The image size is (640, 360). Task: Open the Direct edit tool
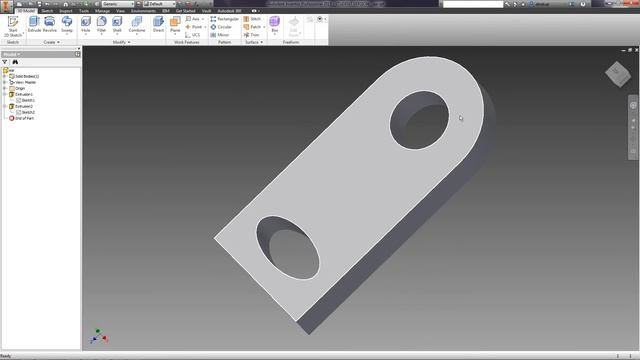coord(158,24)
